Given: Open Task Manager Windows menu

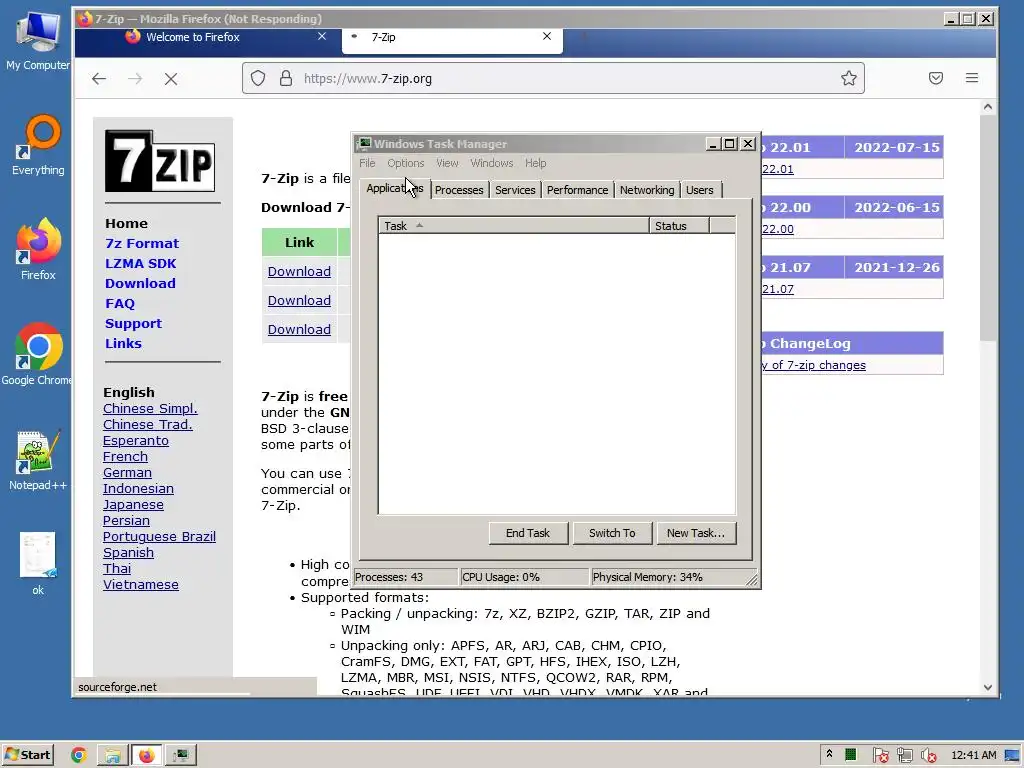Looking at the screenshot, I should (x=492, y=163).
